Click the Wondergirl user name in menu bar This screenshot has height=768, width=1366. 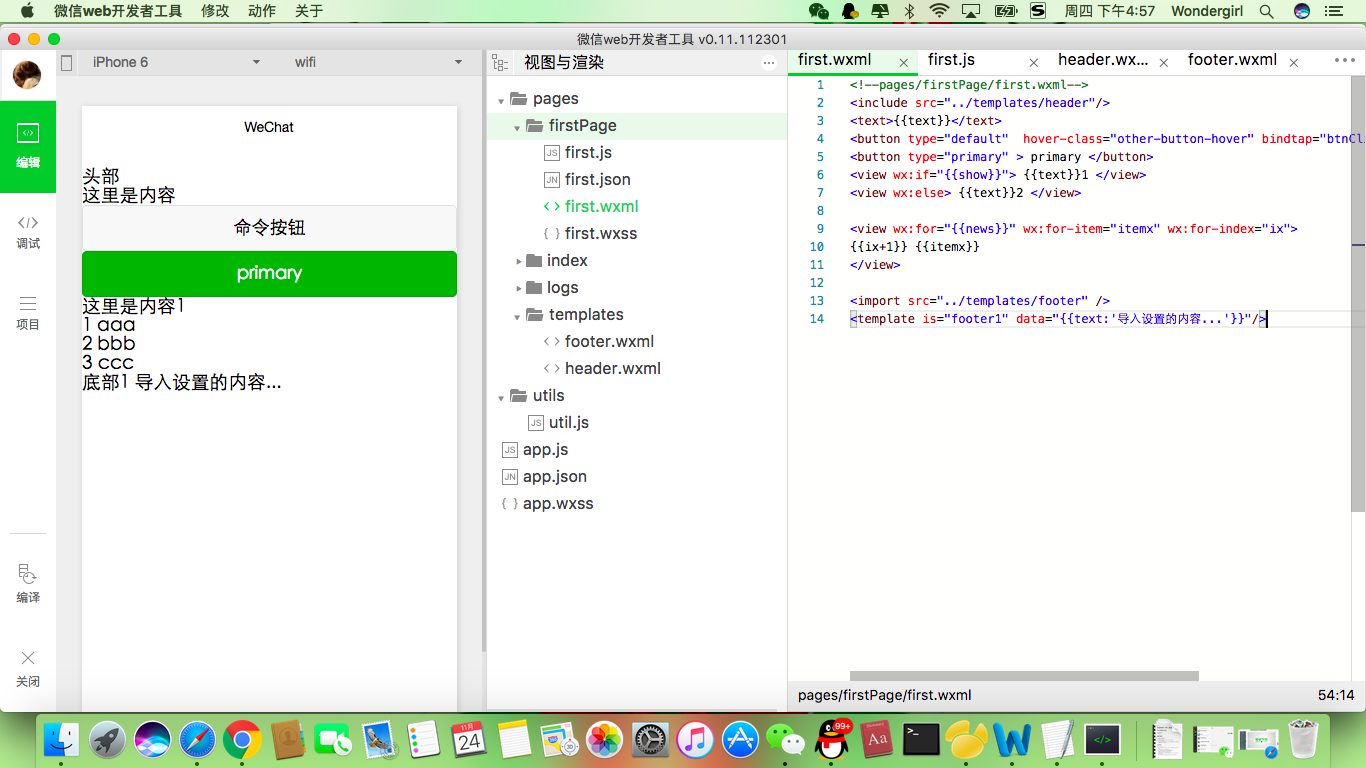tap(1207, 11)
